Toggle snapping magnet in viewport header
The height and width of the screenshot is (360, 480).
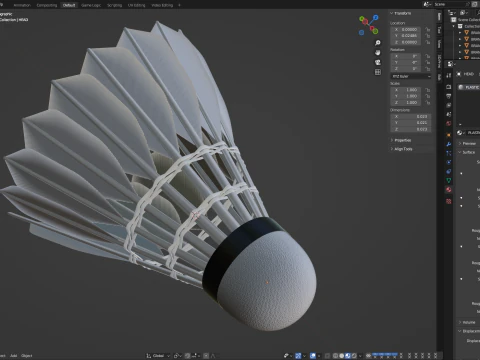(x=188, y=356)
